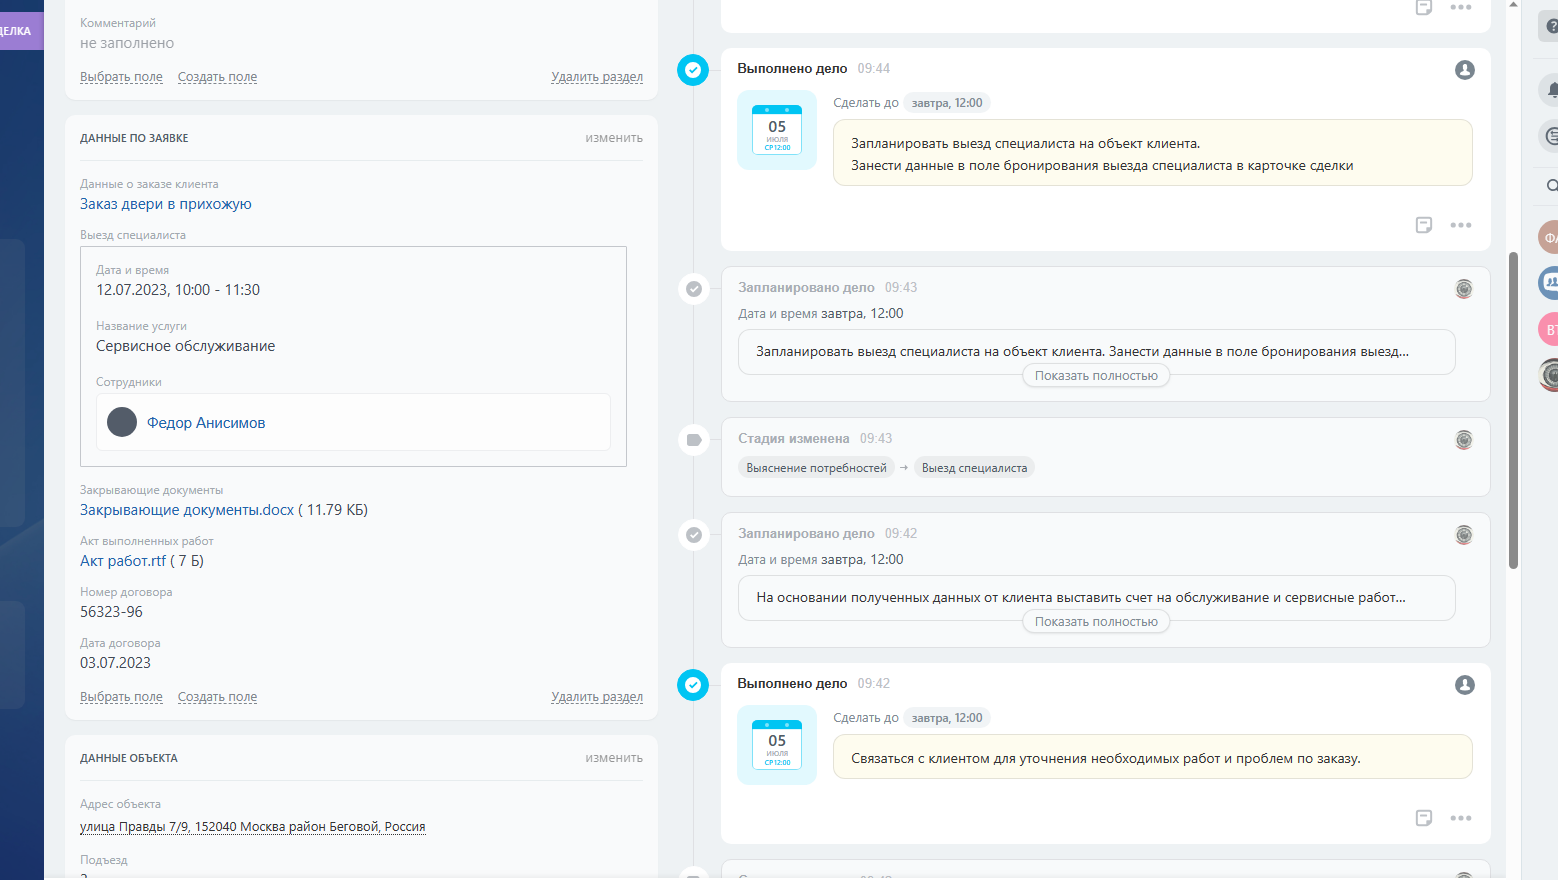Click the partially visible deal tab at left

[x=21, y=31]
